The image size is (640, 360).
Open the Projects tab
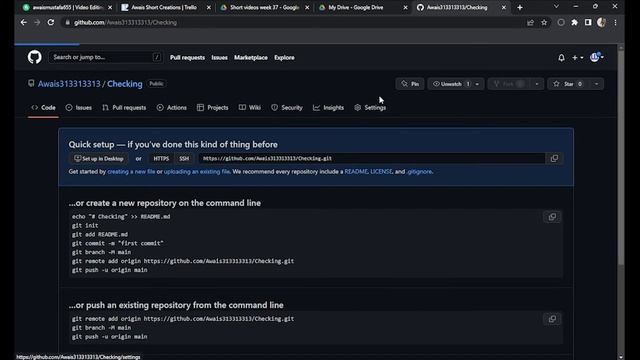pyautogui.click(x=213, y=108)
